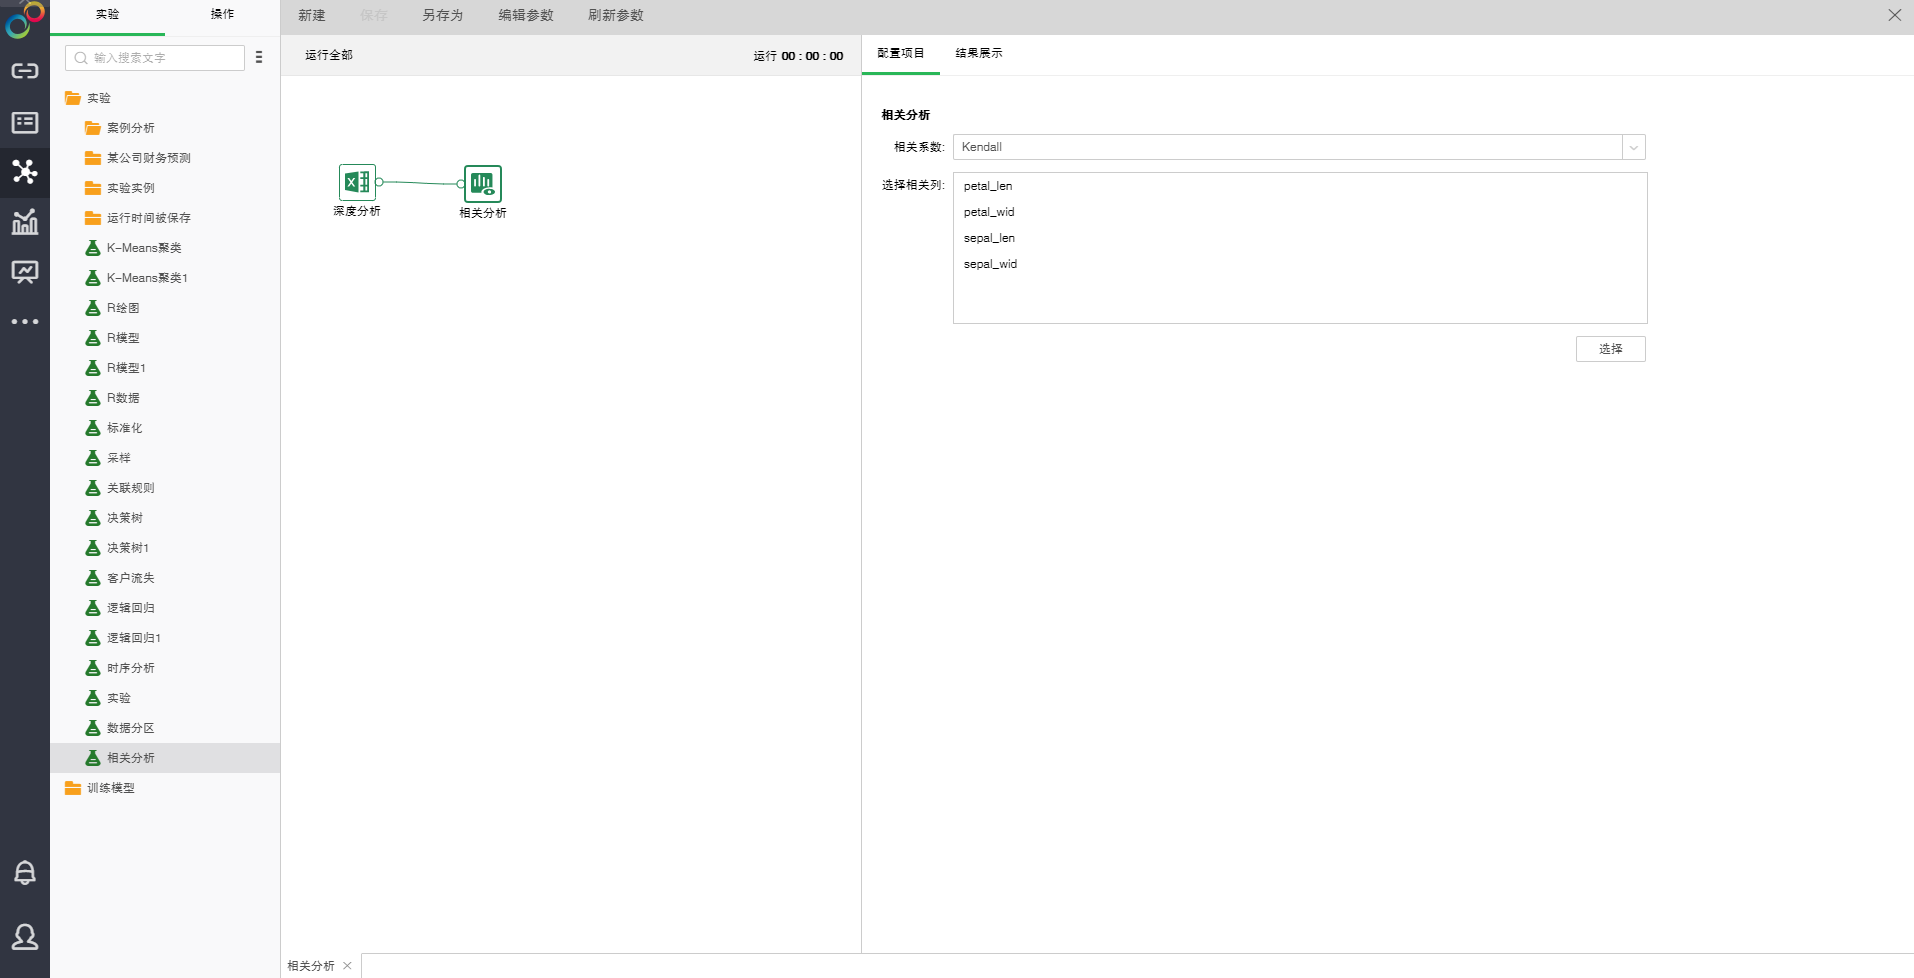Select petal_len in the column list
The image size is (1914, 978).
pos(988,186)
